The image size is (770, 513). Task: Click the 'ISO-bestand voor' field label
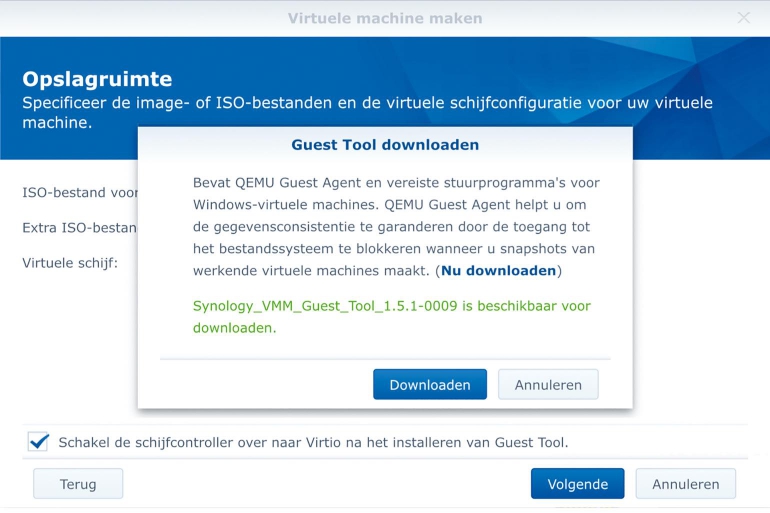(x=80, y=192)
